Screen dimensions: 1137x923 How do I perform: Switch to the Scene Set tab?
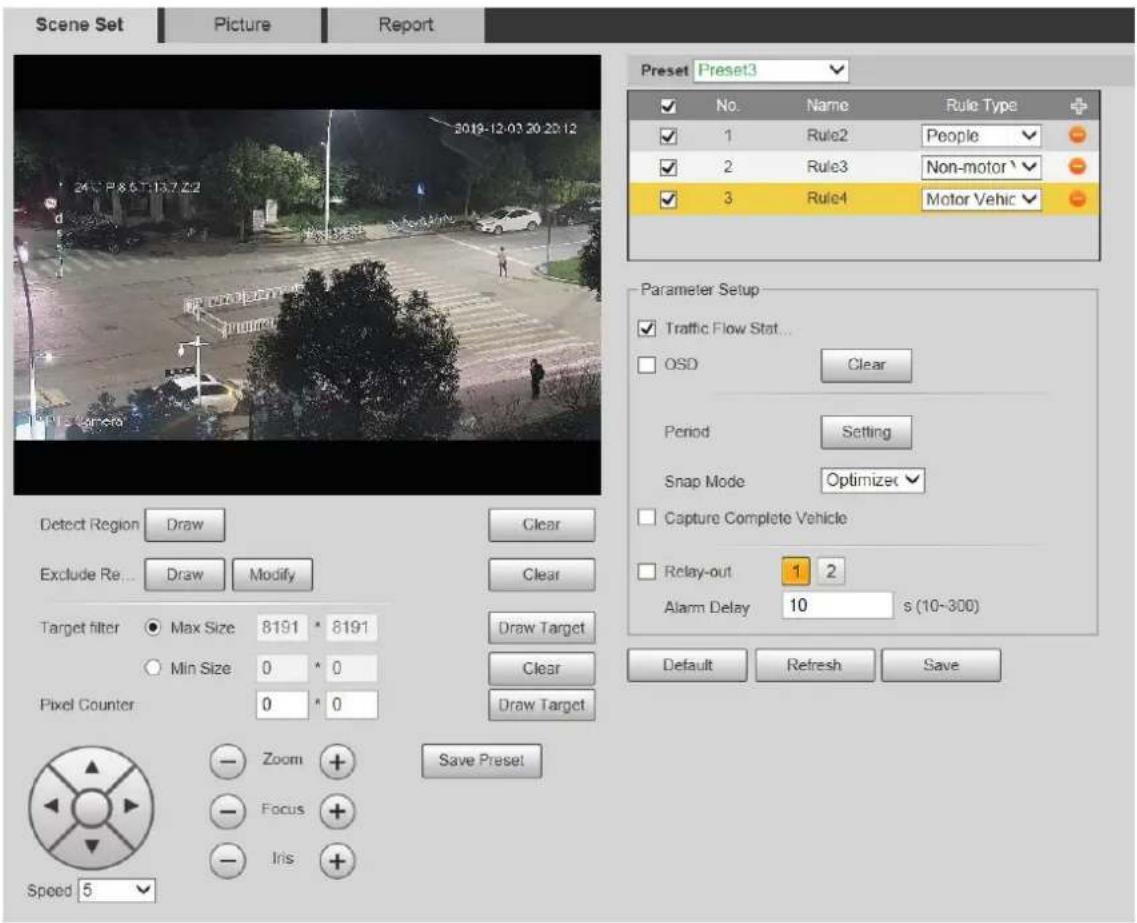[79, 25]
